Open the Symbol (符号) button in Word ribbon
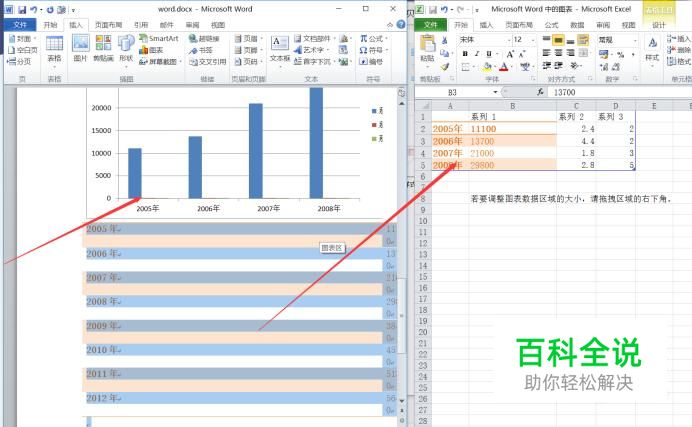This screenshot has width=692, height=427. (373, 50)
